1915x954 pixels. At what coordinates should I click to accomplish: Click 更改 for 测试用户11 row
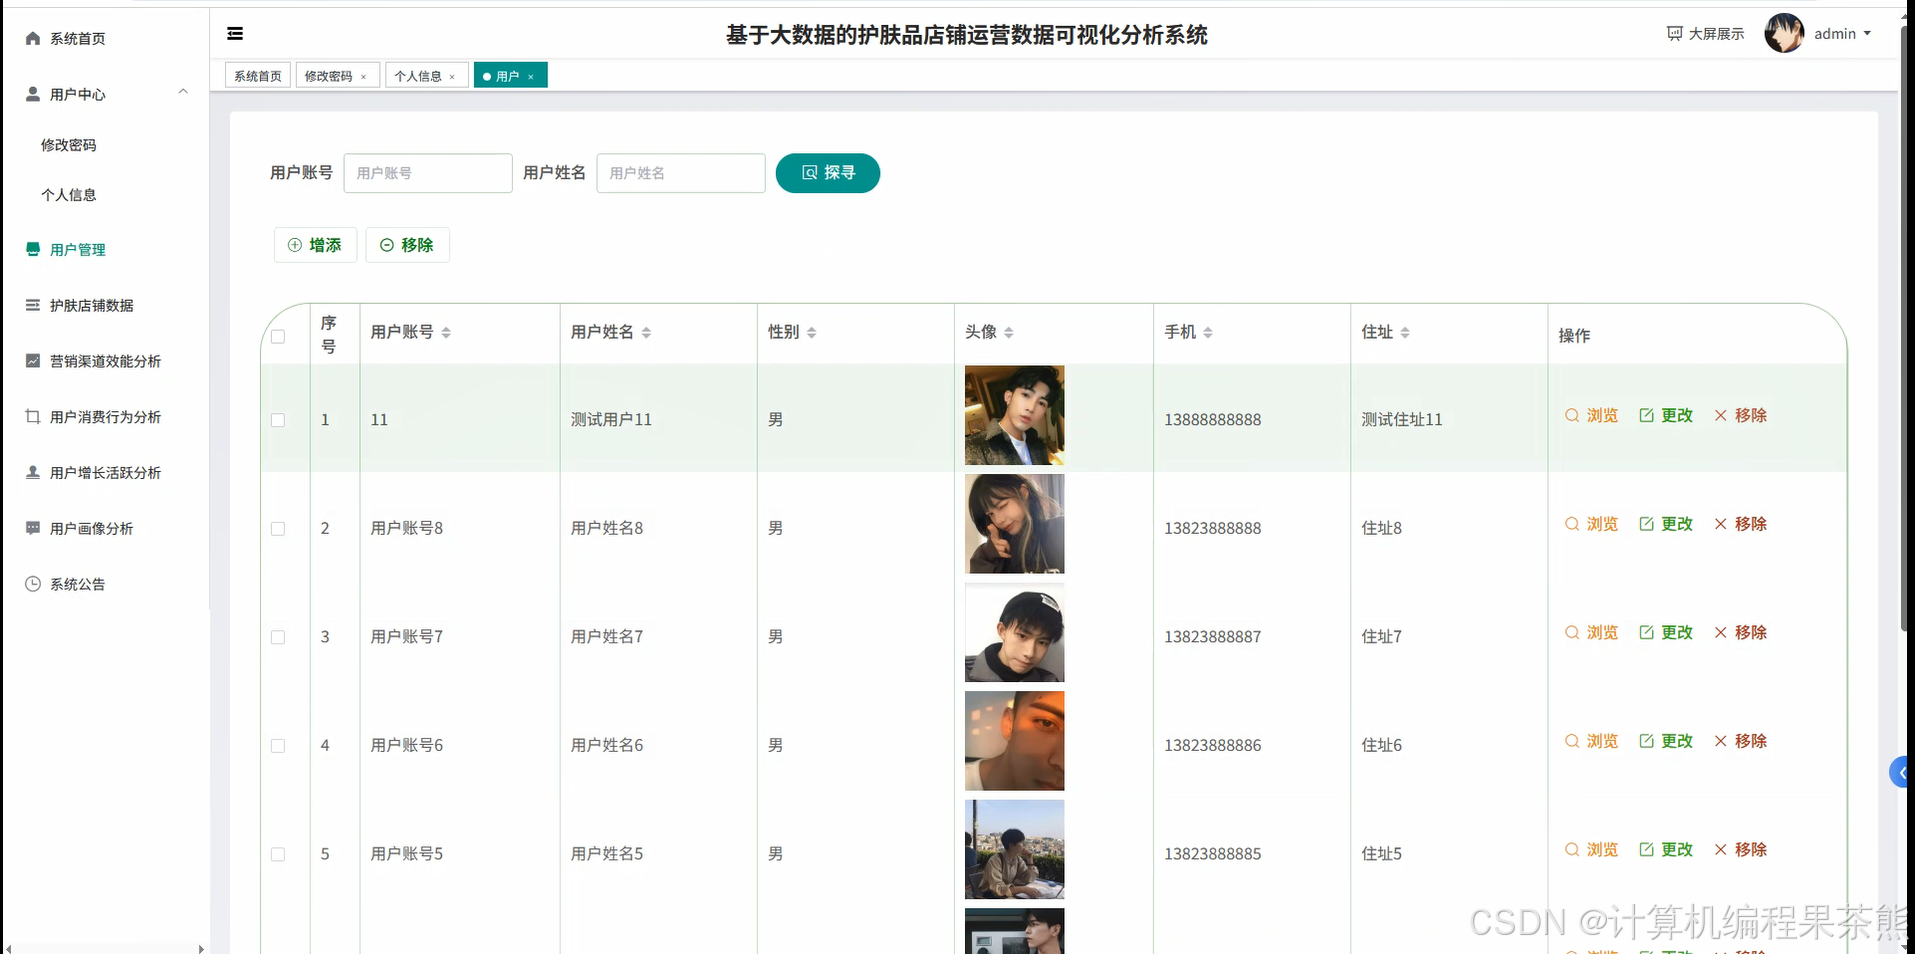click(1666, 415)
